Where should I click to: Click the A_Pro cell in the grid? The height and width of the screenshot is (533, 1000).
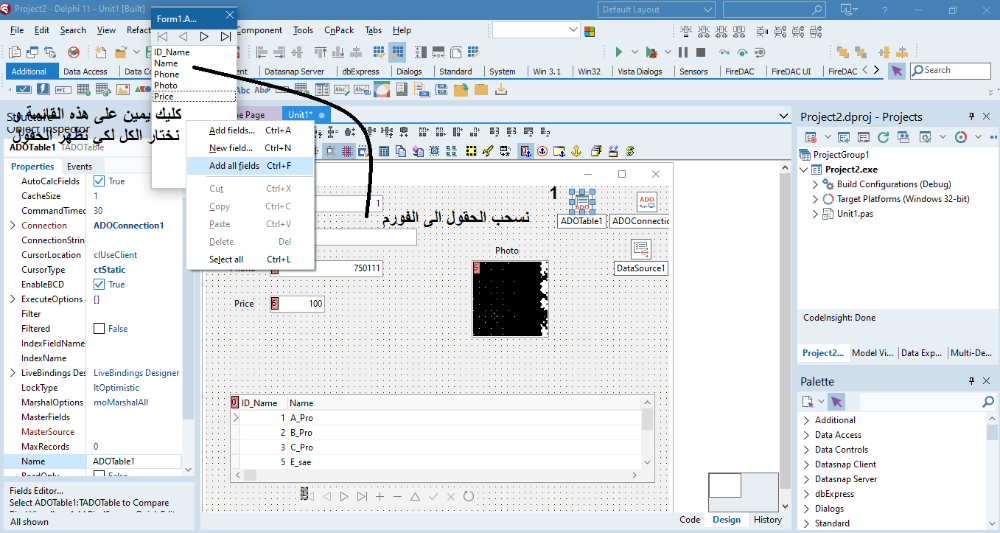[464, 418]
